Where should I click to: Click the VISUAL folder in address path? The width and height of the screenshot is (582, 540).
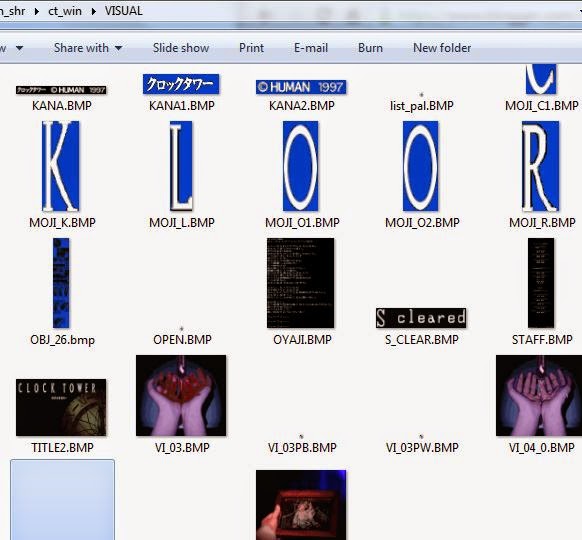pos(124,11)
